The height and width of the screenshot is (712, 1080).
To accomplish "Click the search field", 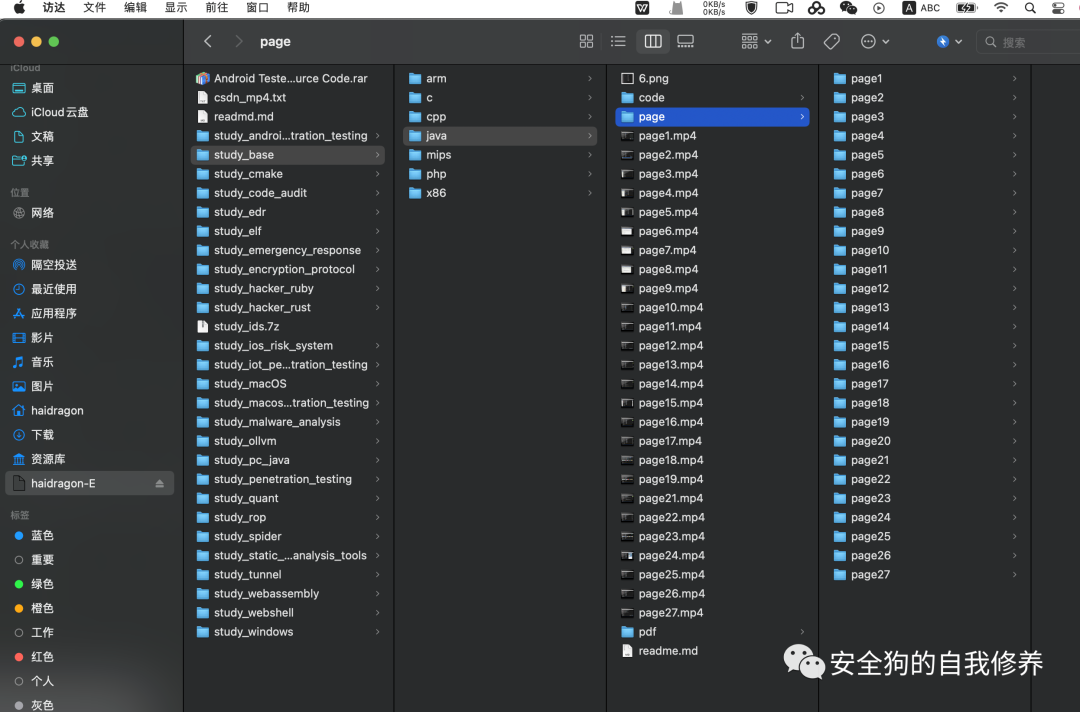I will click(1028, 42).
